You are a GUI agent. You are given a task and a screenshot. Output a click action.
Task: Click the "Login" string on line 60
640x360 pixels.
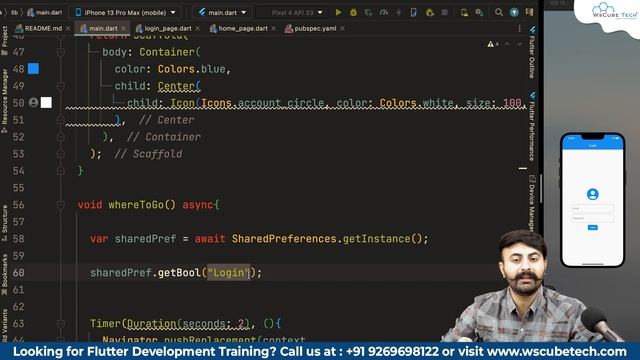click(x=229, y=272)
